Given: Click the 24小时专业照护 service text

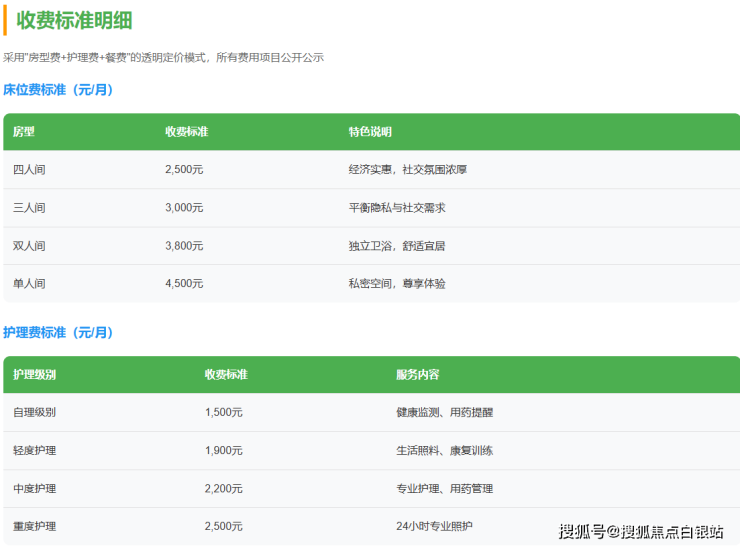Looking at the screenshot, I should (x=434, y=526).
